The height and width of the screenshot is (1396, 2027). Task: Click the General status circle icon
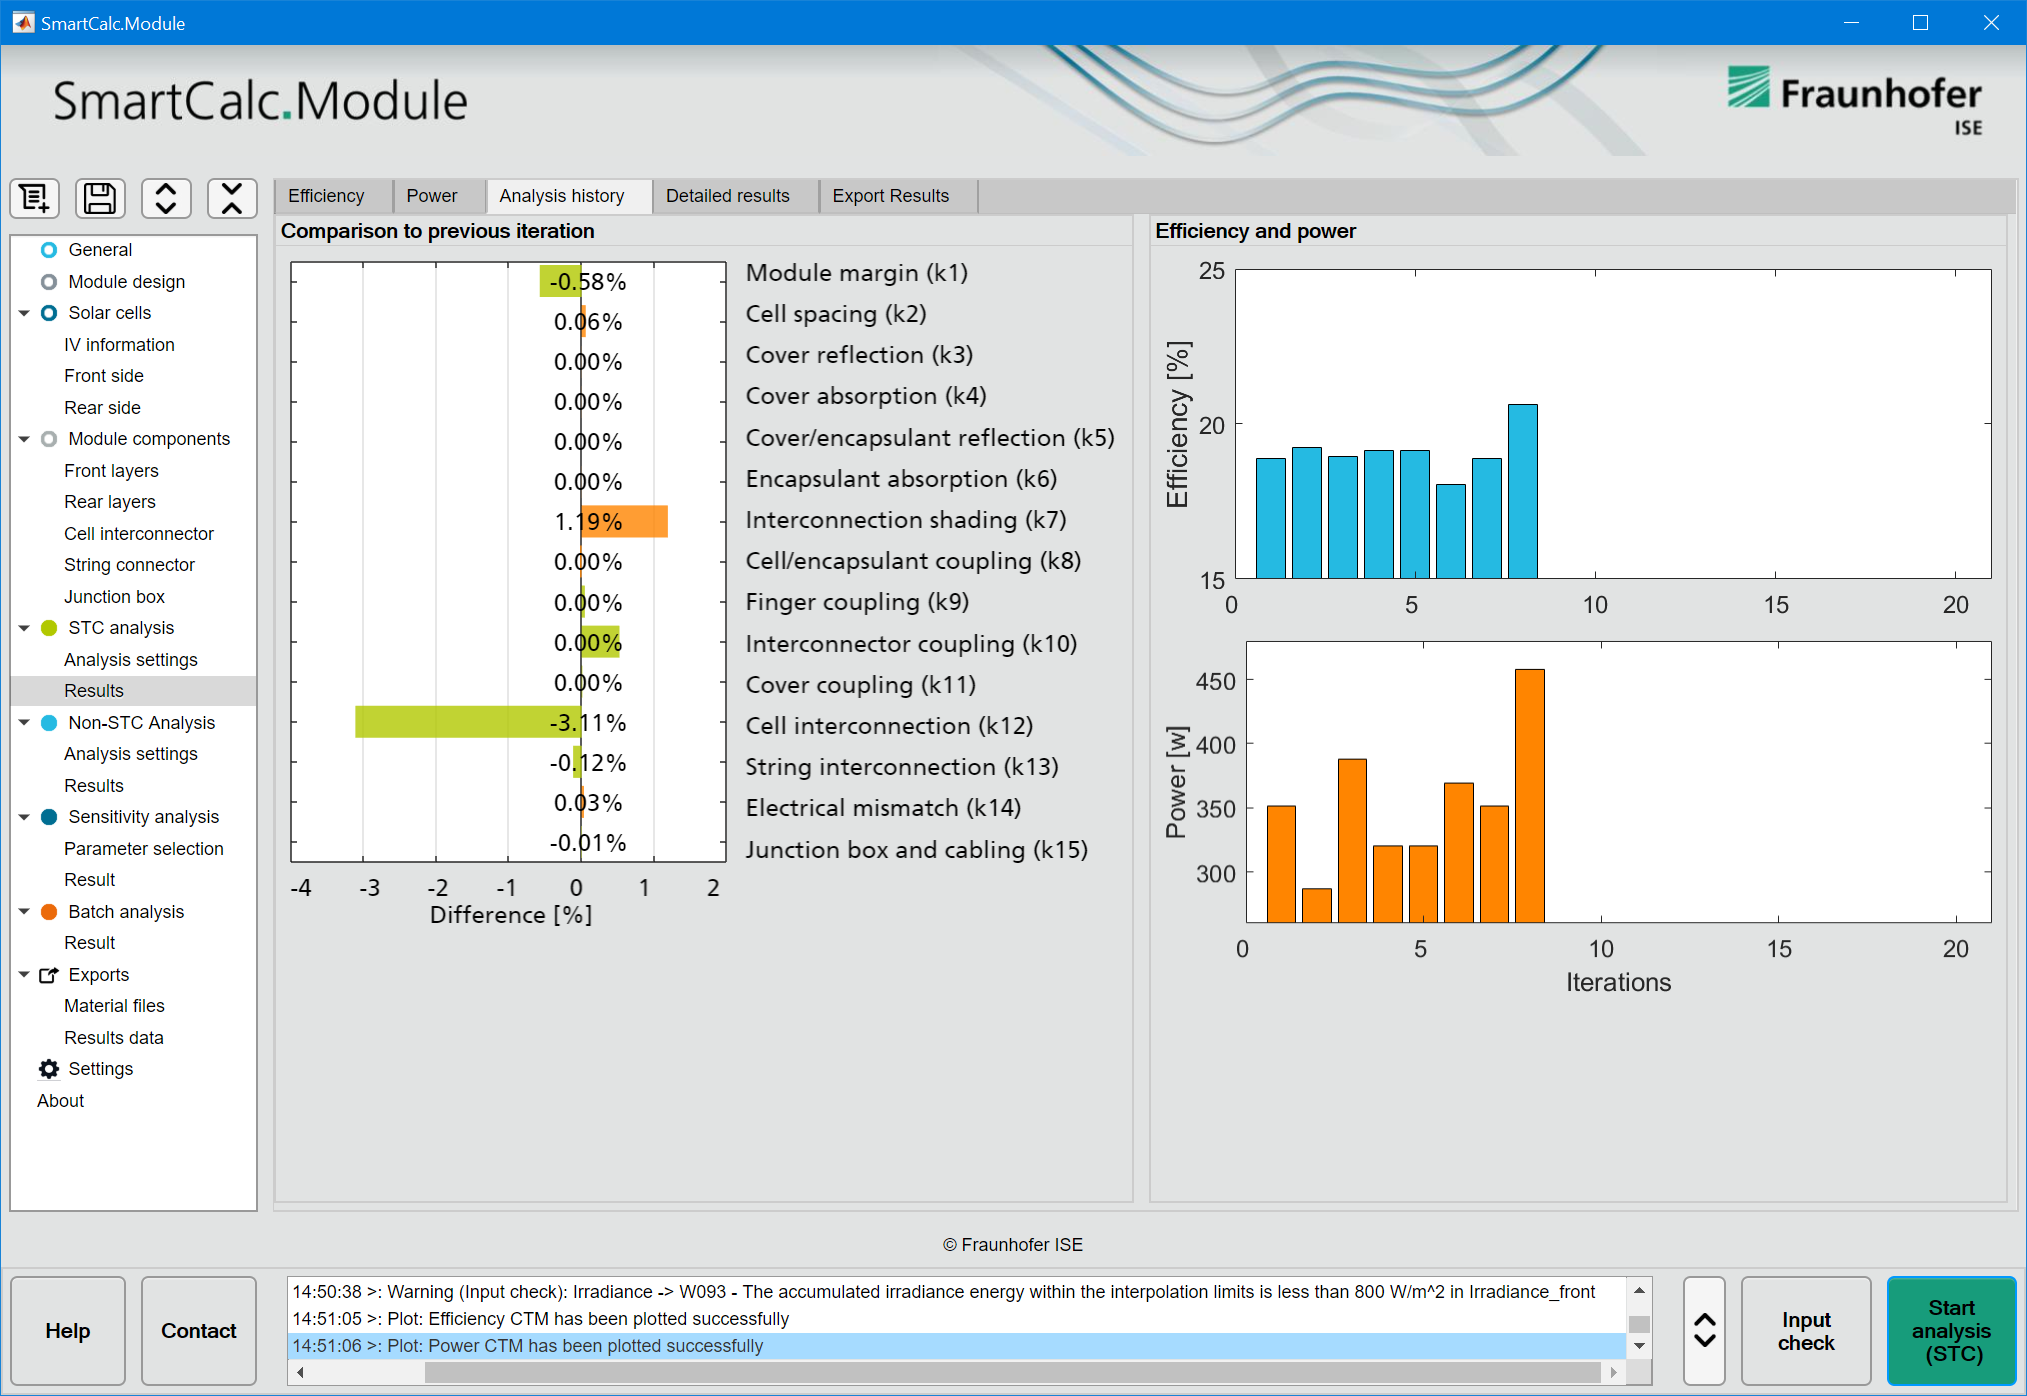(x=48, y=250)
